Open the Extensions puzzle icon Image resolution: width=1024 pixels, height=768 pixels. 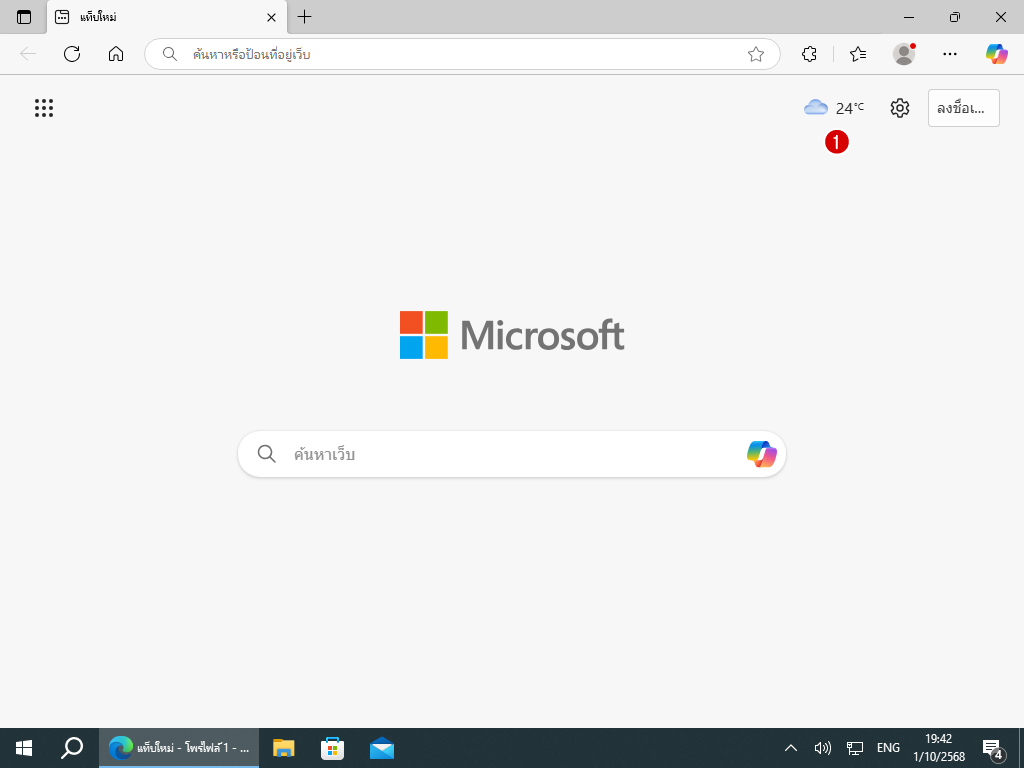click(810, 54)
